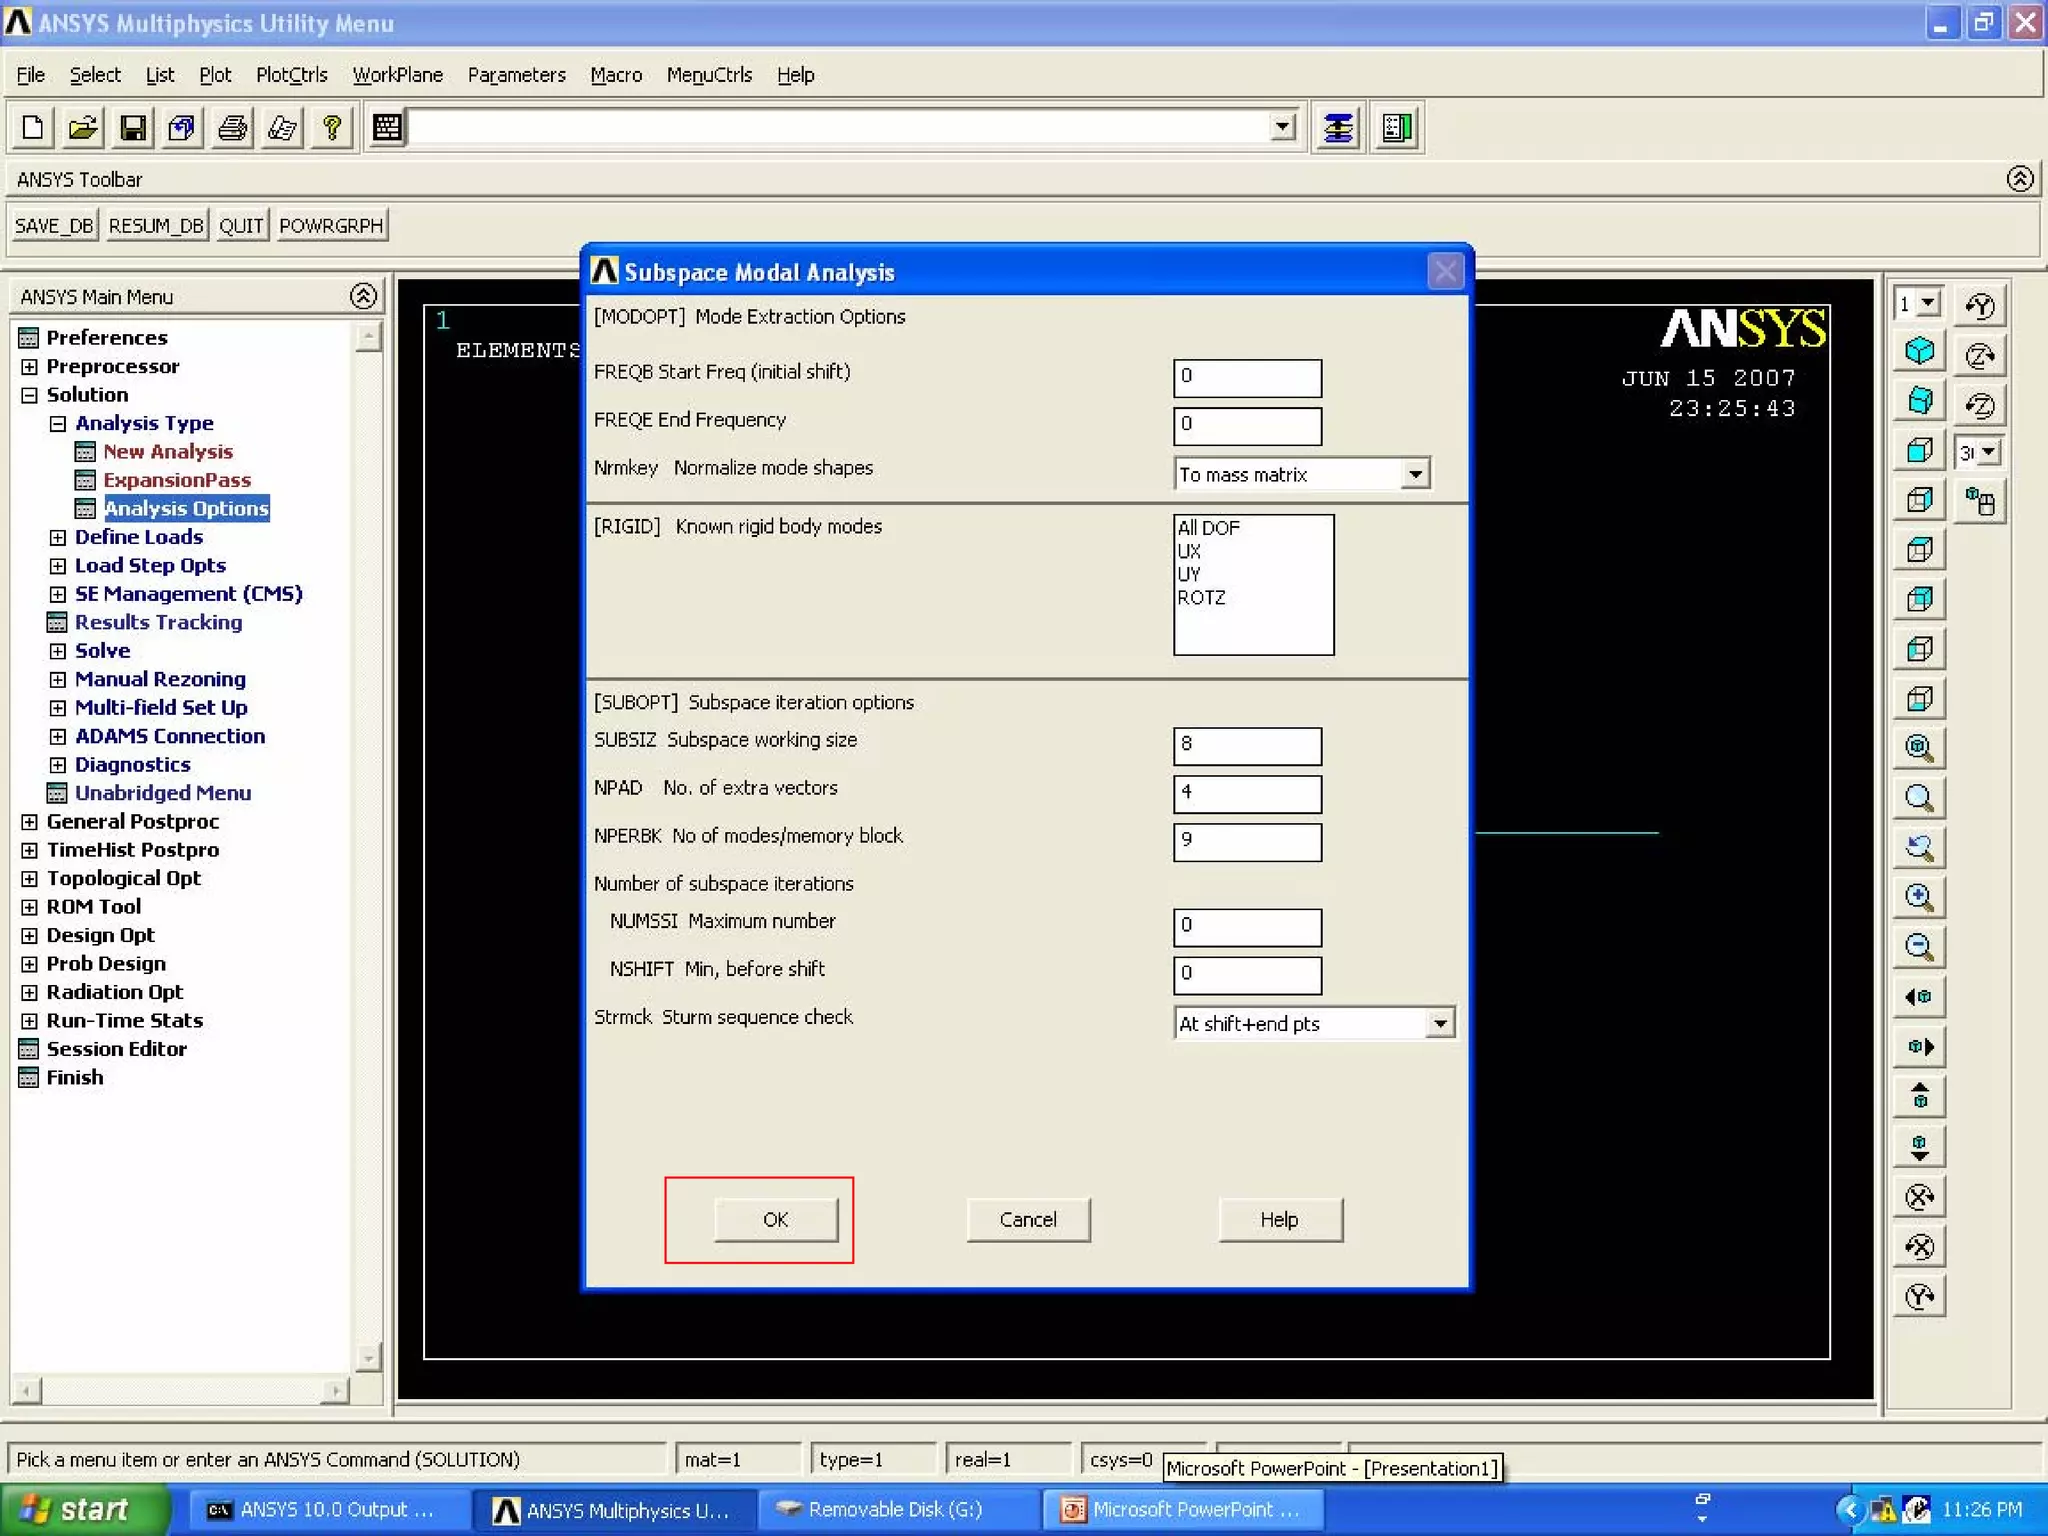The image size is (2048, 1536).
Task: Switch to Microsoft PowerPoint taskbar button
Action: [x=1183, y=1509]
